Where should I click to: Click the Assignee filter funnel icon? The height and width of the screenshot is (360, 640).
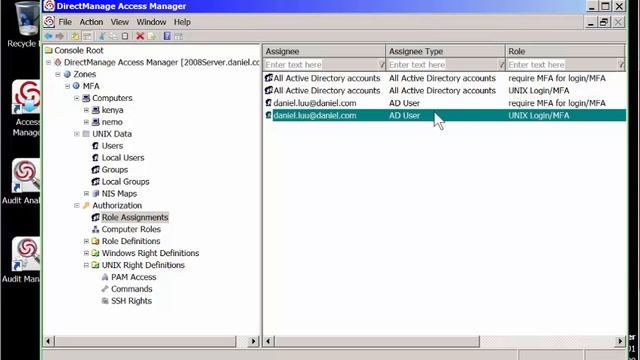click(x=381, y=64)
